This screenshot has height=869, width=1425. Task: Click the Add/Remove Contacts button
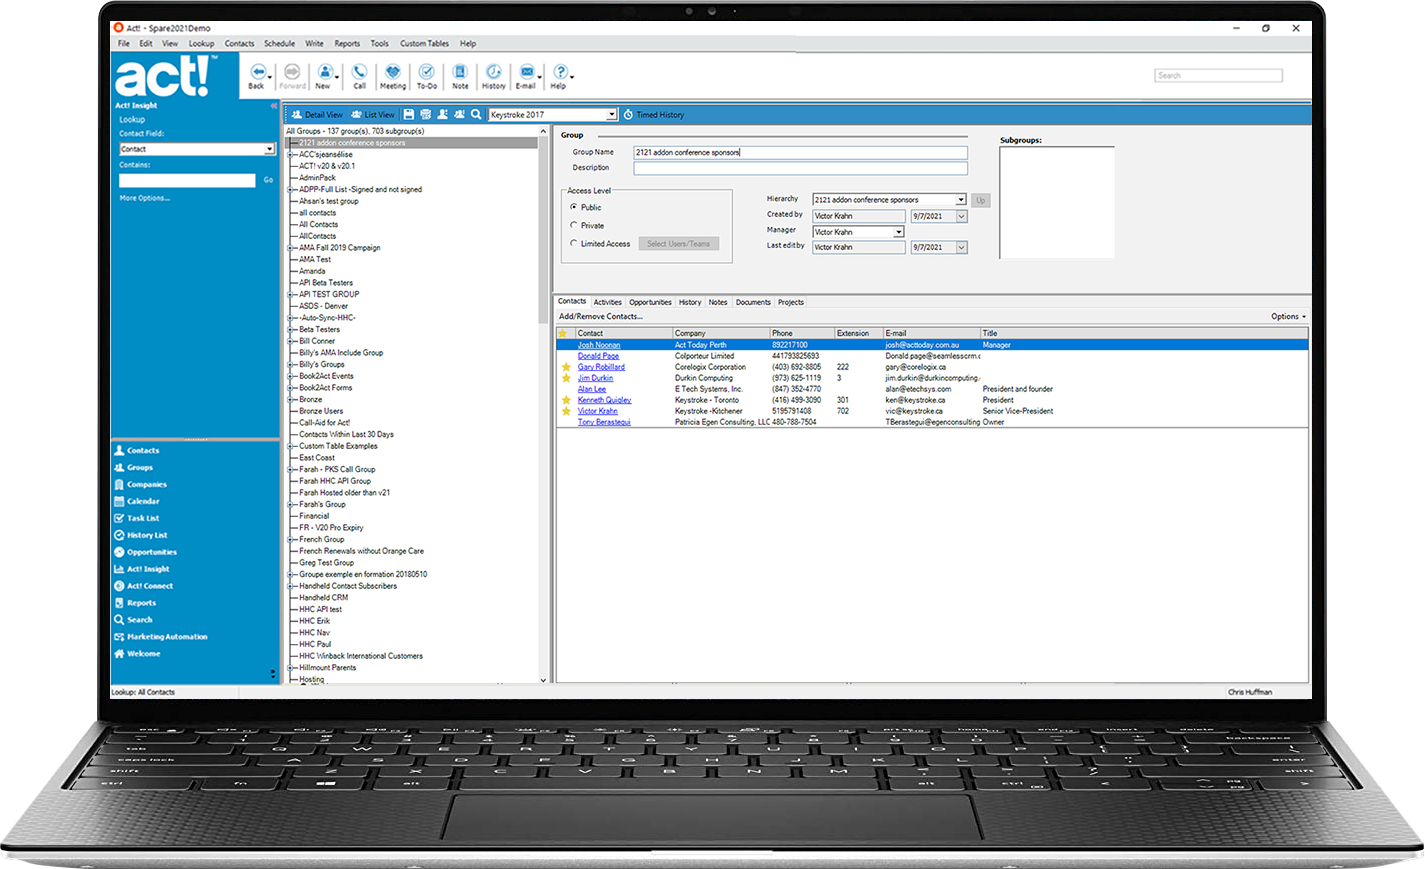[x=600, y=317]
